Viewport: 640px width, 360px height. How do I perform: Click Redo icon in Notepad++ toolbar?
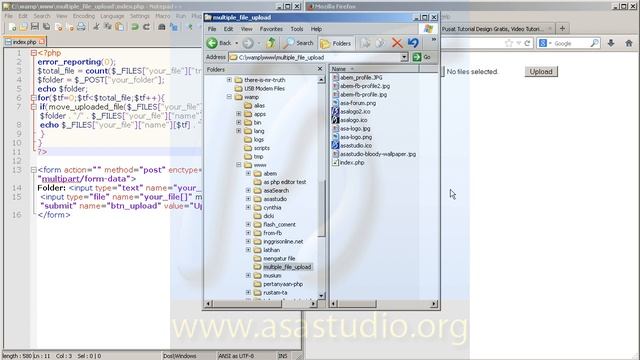click(x=146, y=27)
